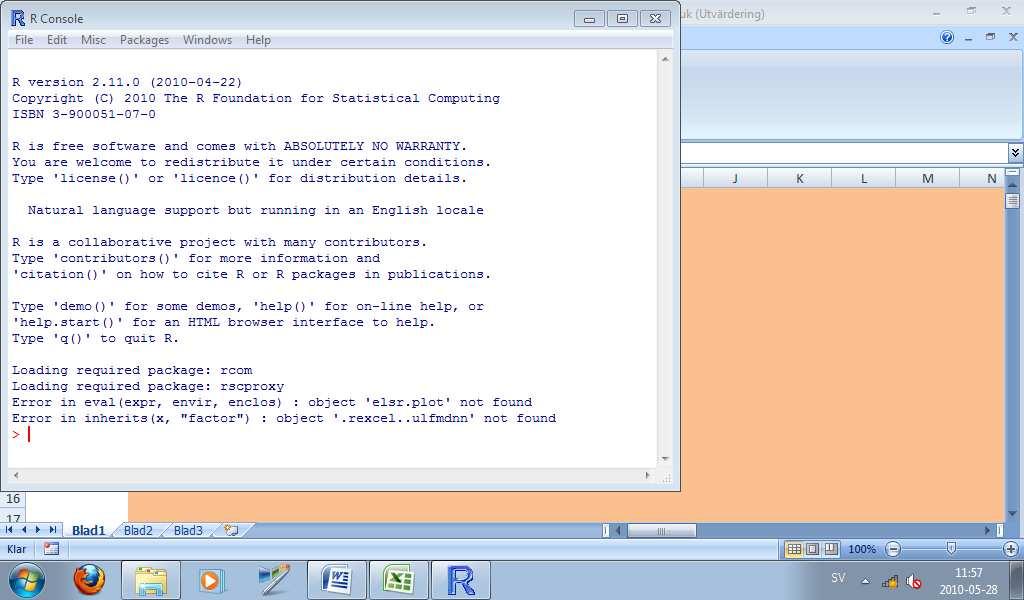1024x600 pixels.
Task: Open the zoom dialog via 100% label
Action: (x=862, y=549)
